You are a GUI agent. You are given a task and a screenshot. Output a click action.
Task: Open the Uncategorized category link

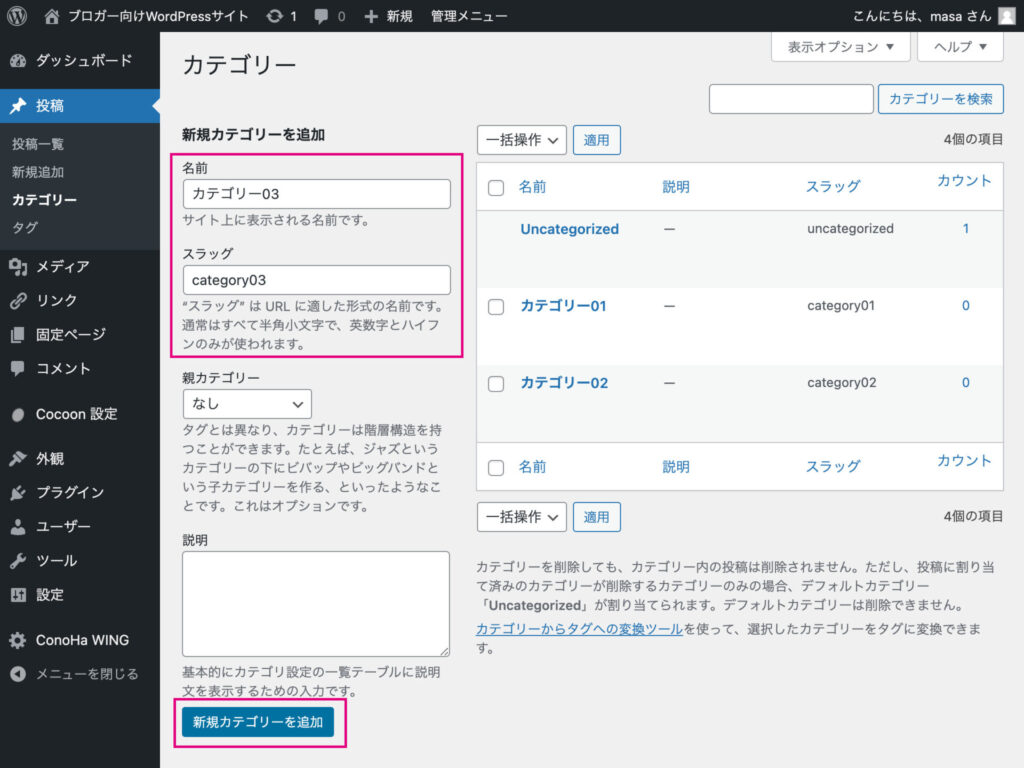pyautogui.click(x=569, y=229)
